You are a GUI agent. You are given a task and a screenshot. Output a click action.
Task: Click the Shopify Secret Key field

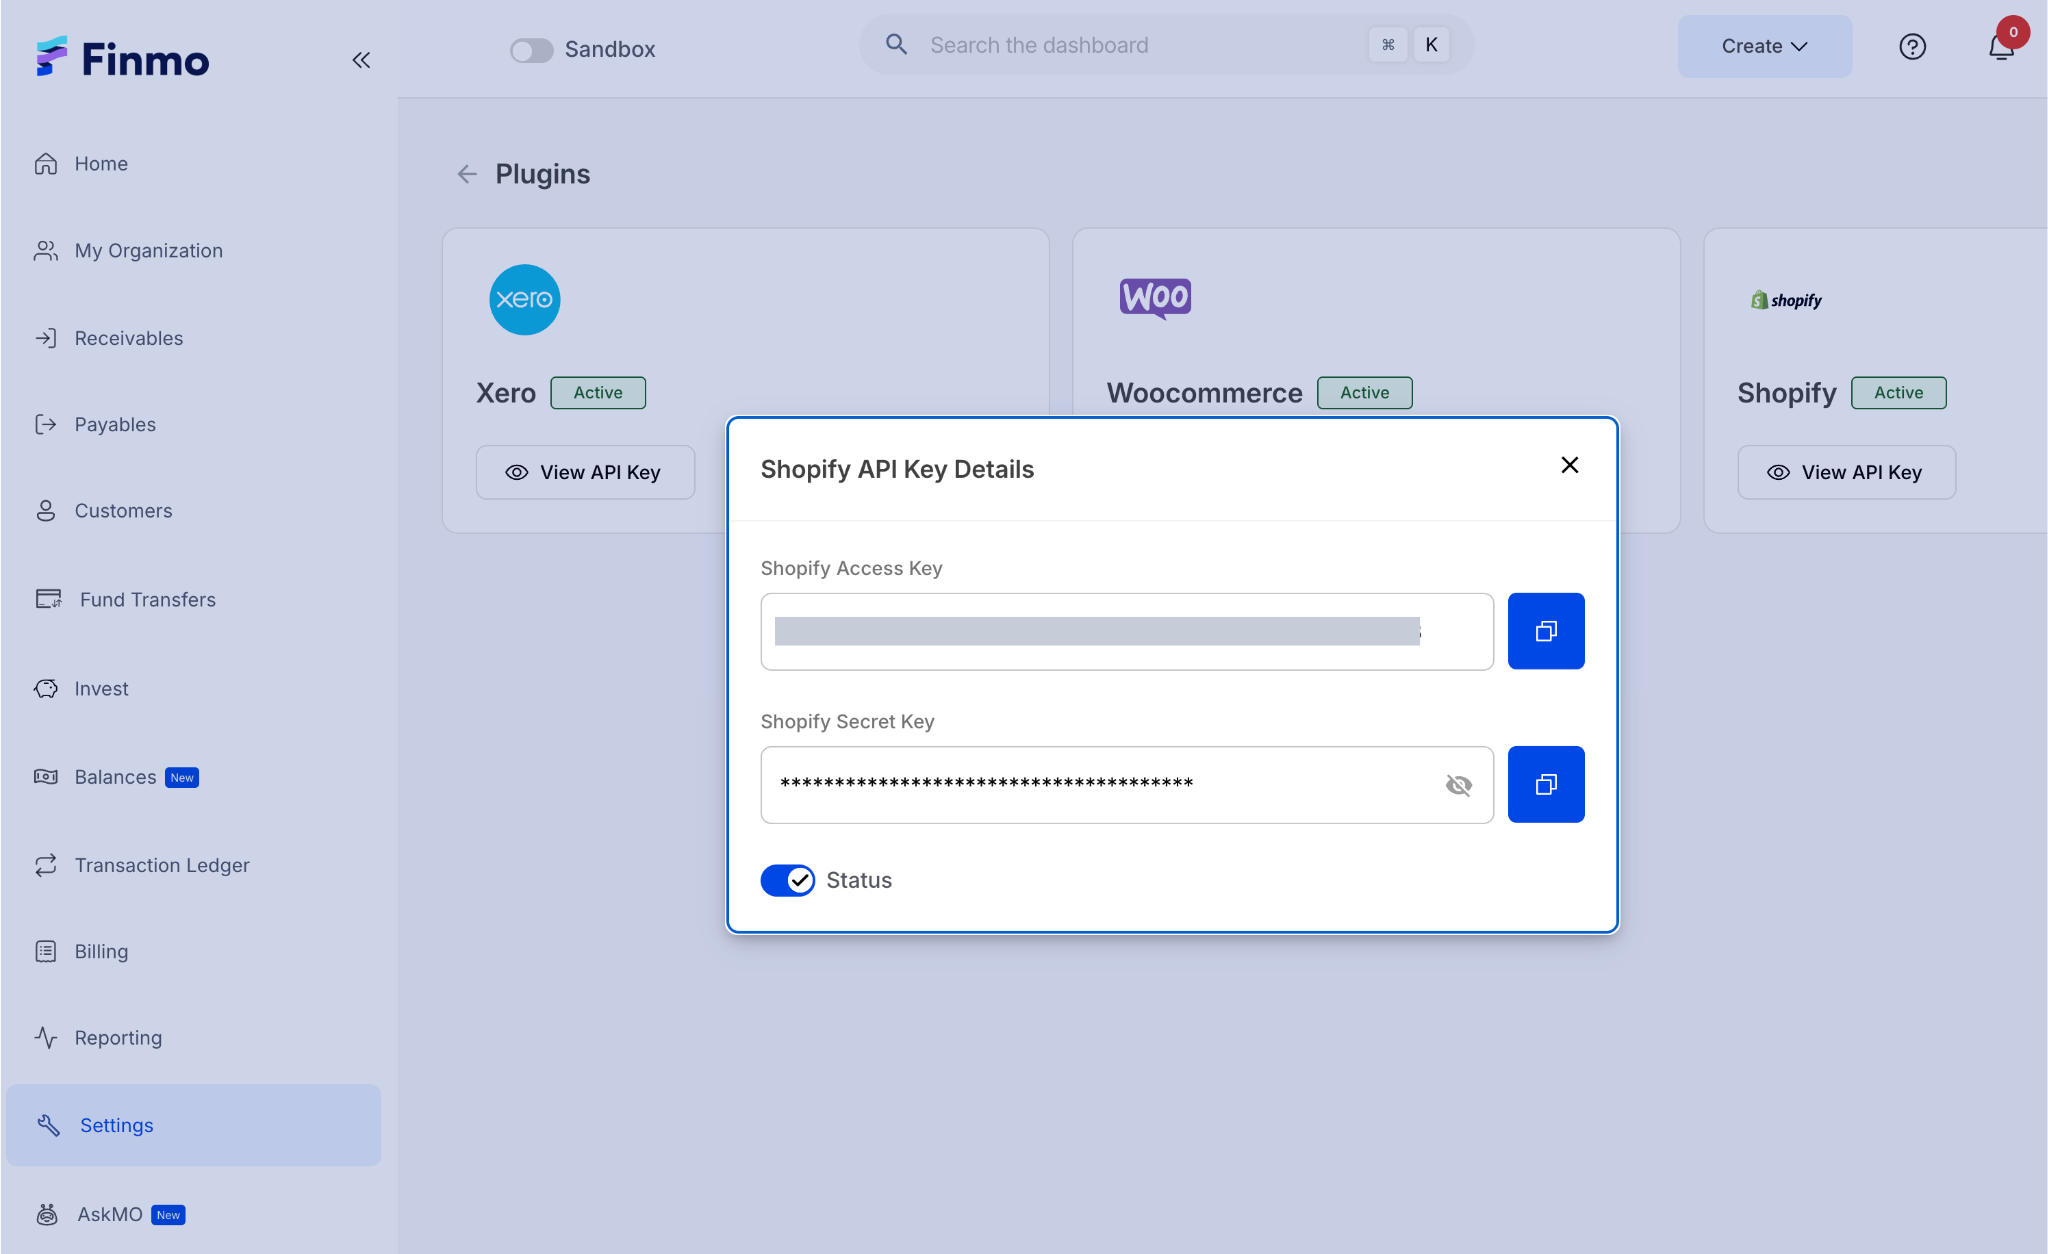(1127, 785)
